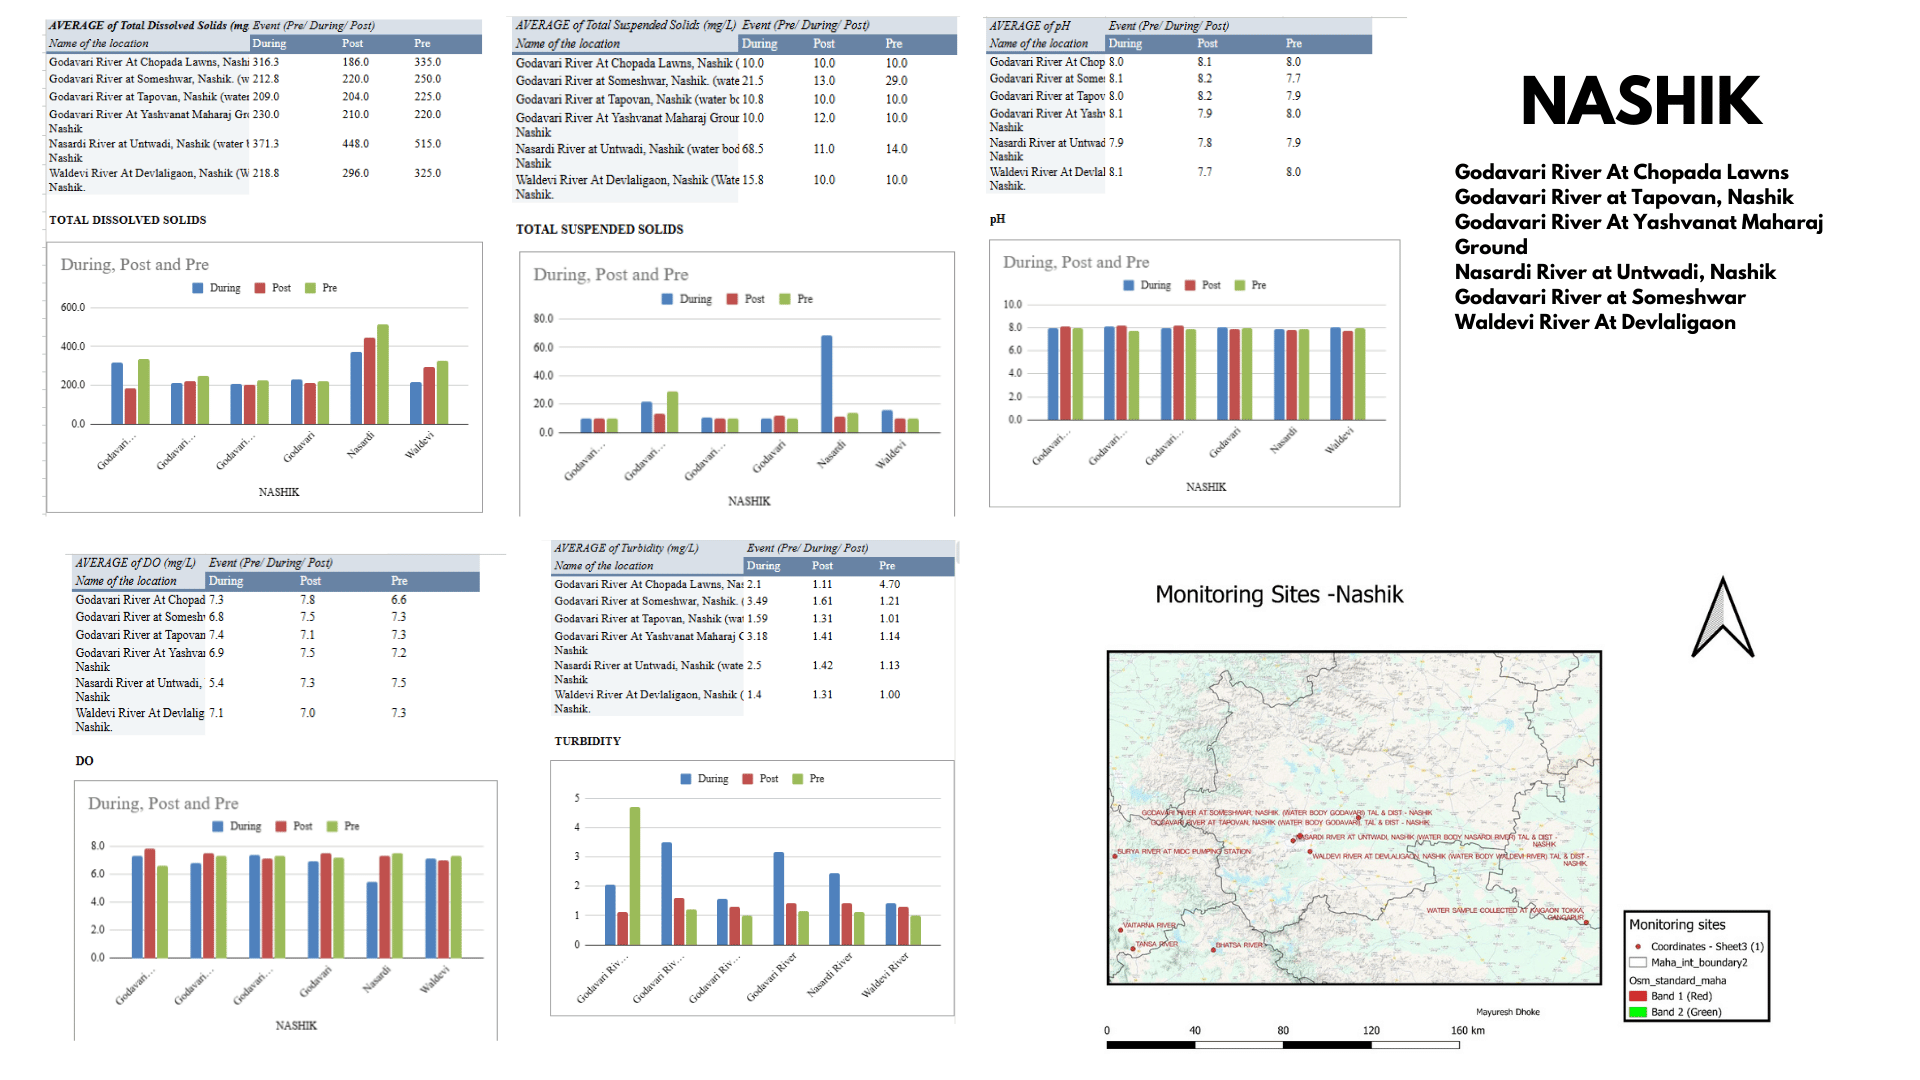
Task: Click the 6.6 Pre value in the DO table
Action: tap(399, 600)
